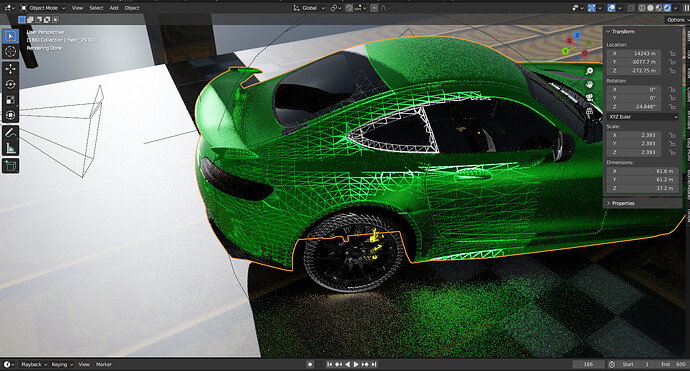This screenshot has height=371, width=690.
Task: Lock the Scale Y axis
Action: pos(672,144)
